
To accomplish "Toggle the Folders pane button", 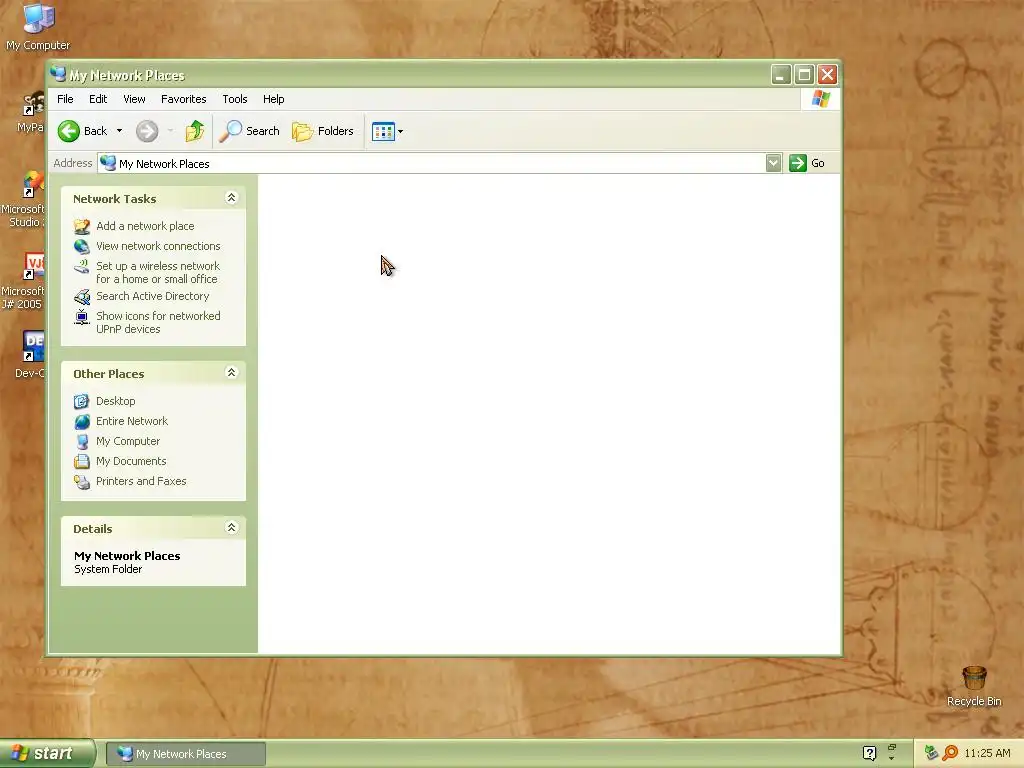I will click(x=323, y=131).
